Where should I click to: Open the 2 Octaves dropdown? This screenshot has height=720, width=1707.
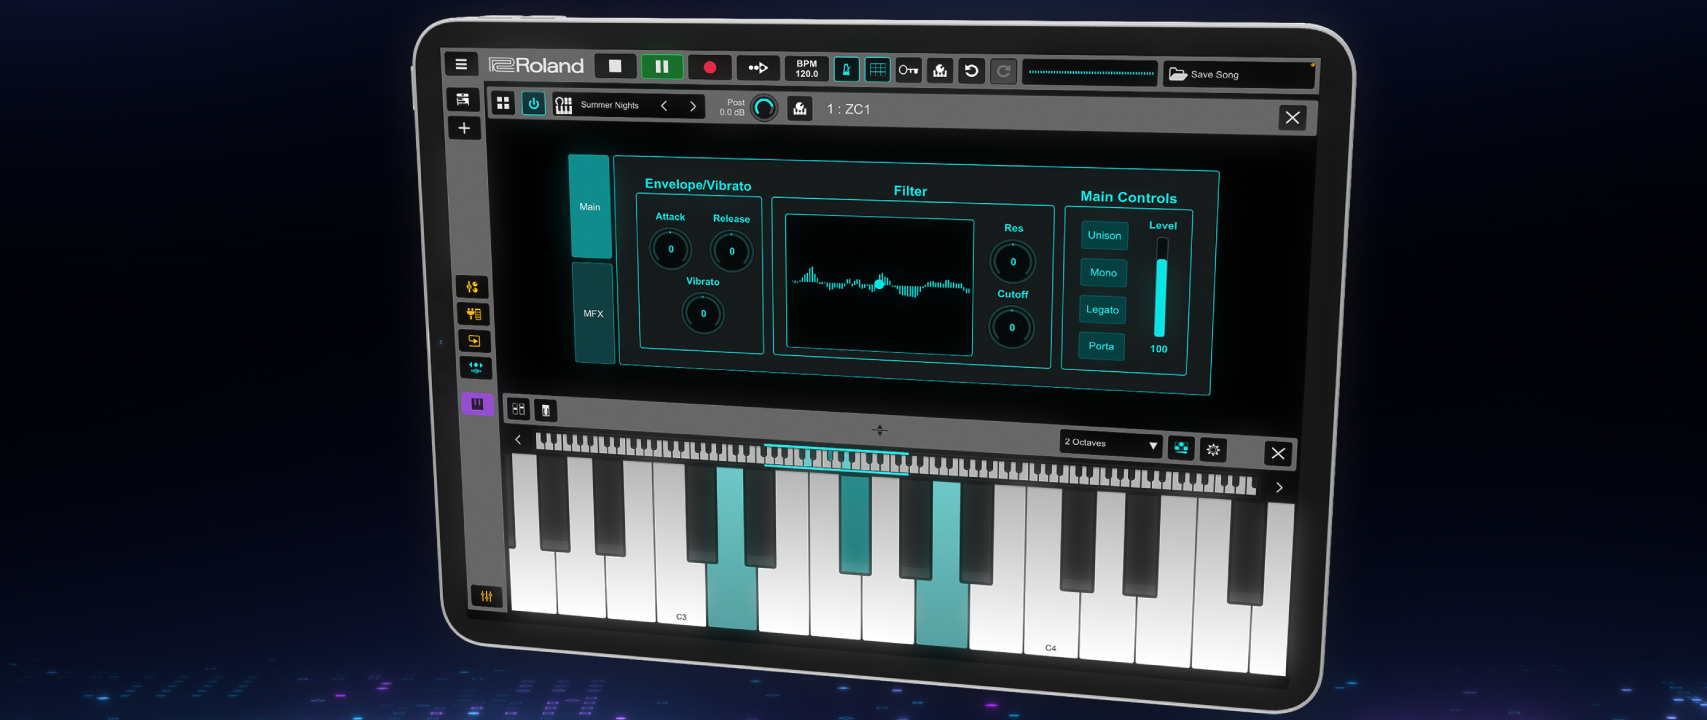[1110, 443]
